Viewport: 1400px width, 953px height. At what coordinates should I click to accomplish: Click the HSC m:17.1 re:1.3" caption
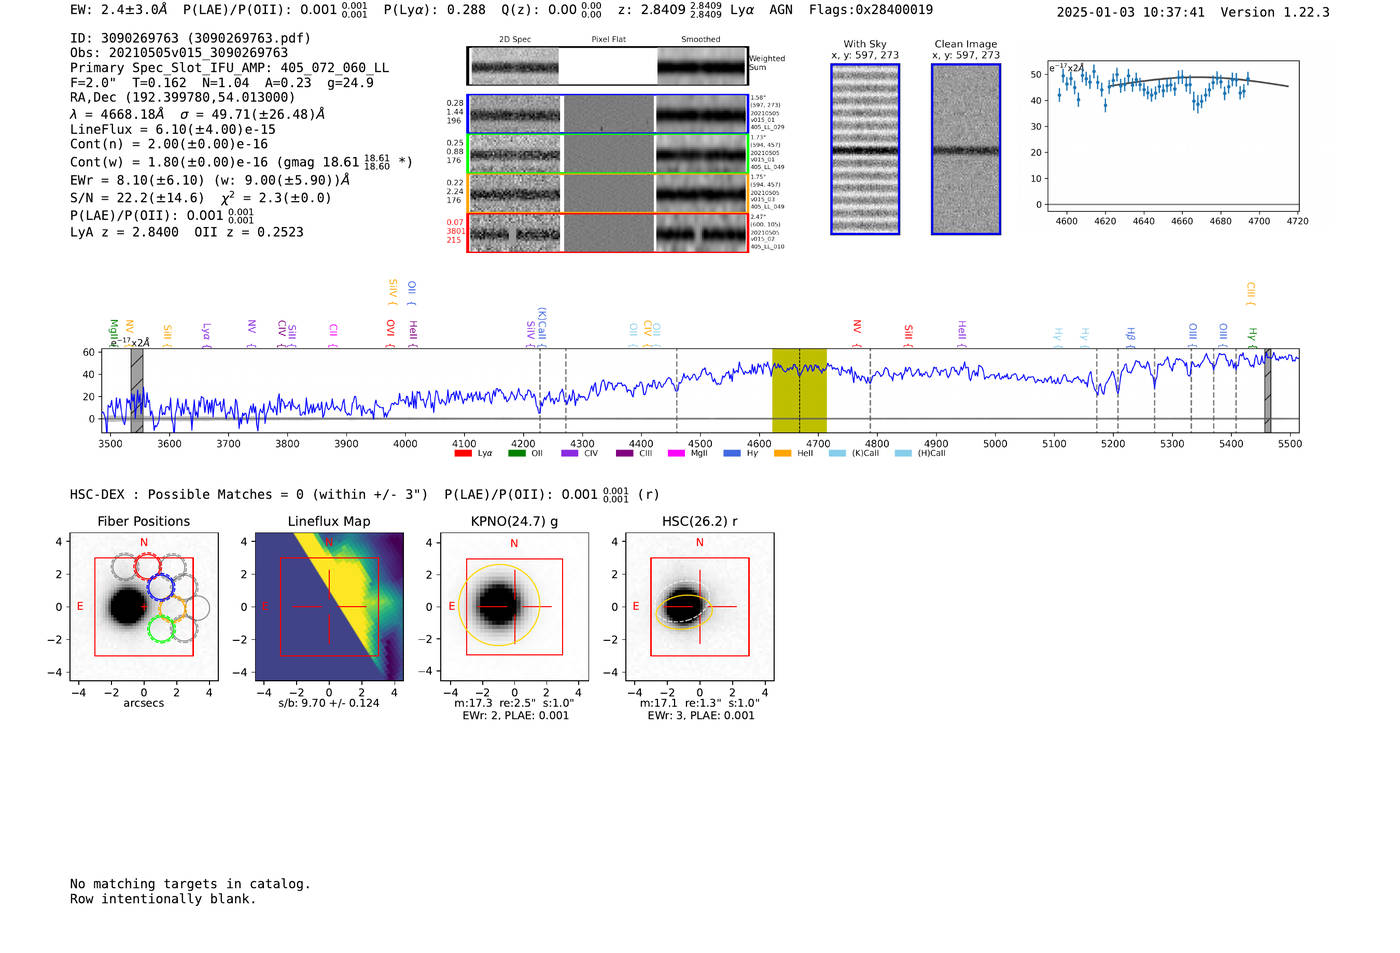[x=700, y=703]
